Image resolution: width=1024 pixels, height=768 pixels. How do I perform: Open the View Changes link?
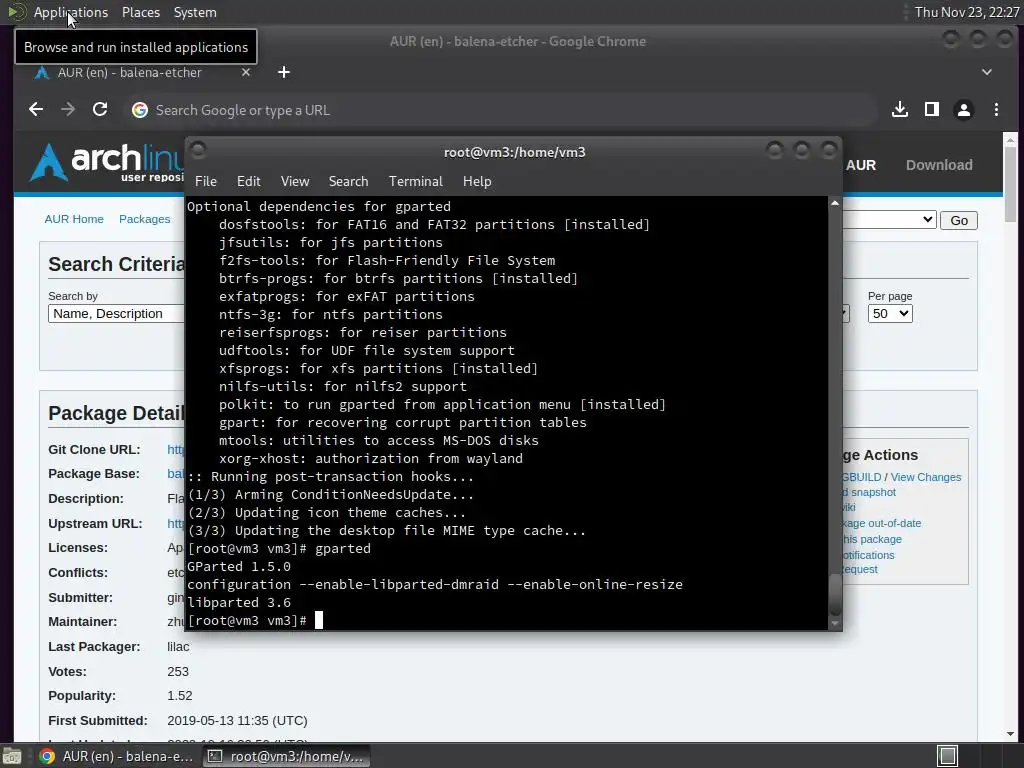[x=925, y=477]
